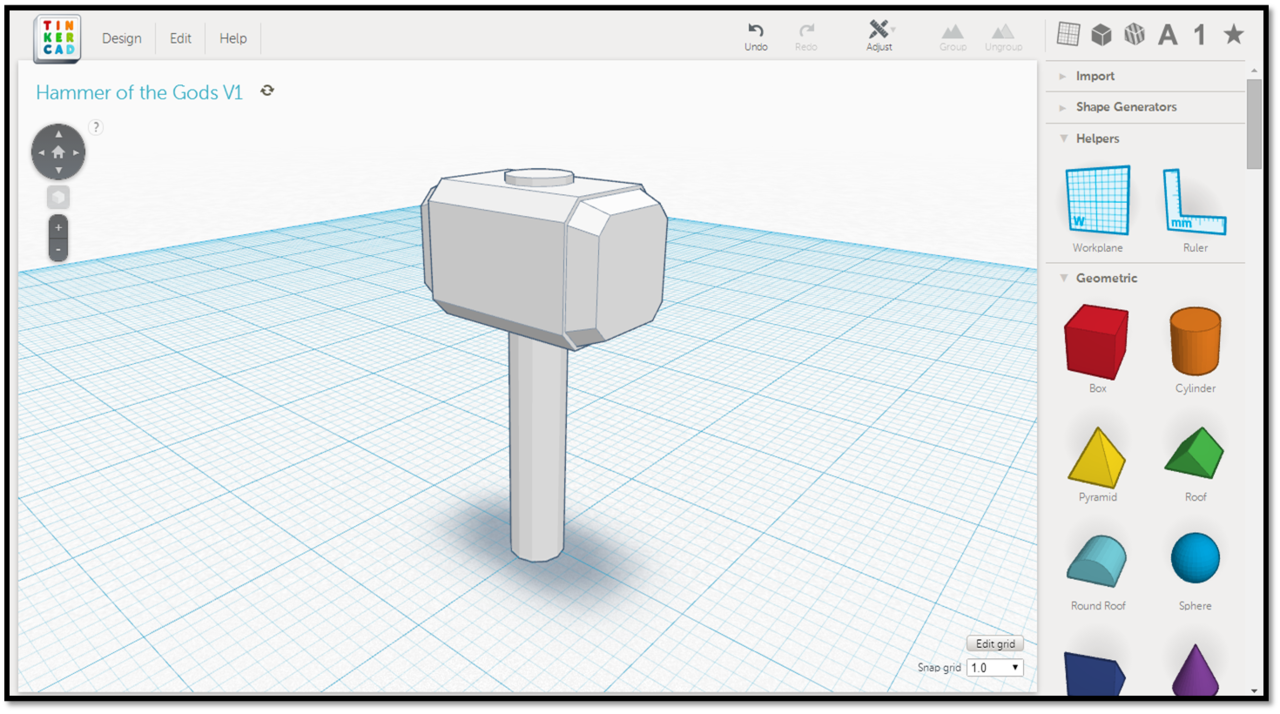This screenshot has height=714, width=1280.
Task: Click the Undo arrow icon
Action: tap(756, 31)
